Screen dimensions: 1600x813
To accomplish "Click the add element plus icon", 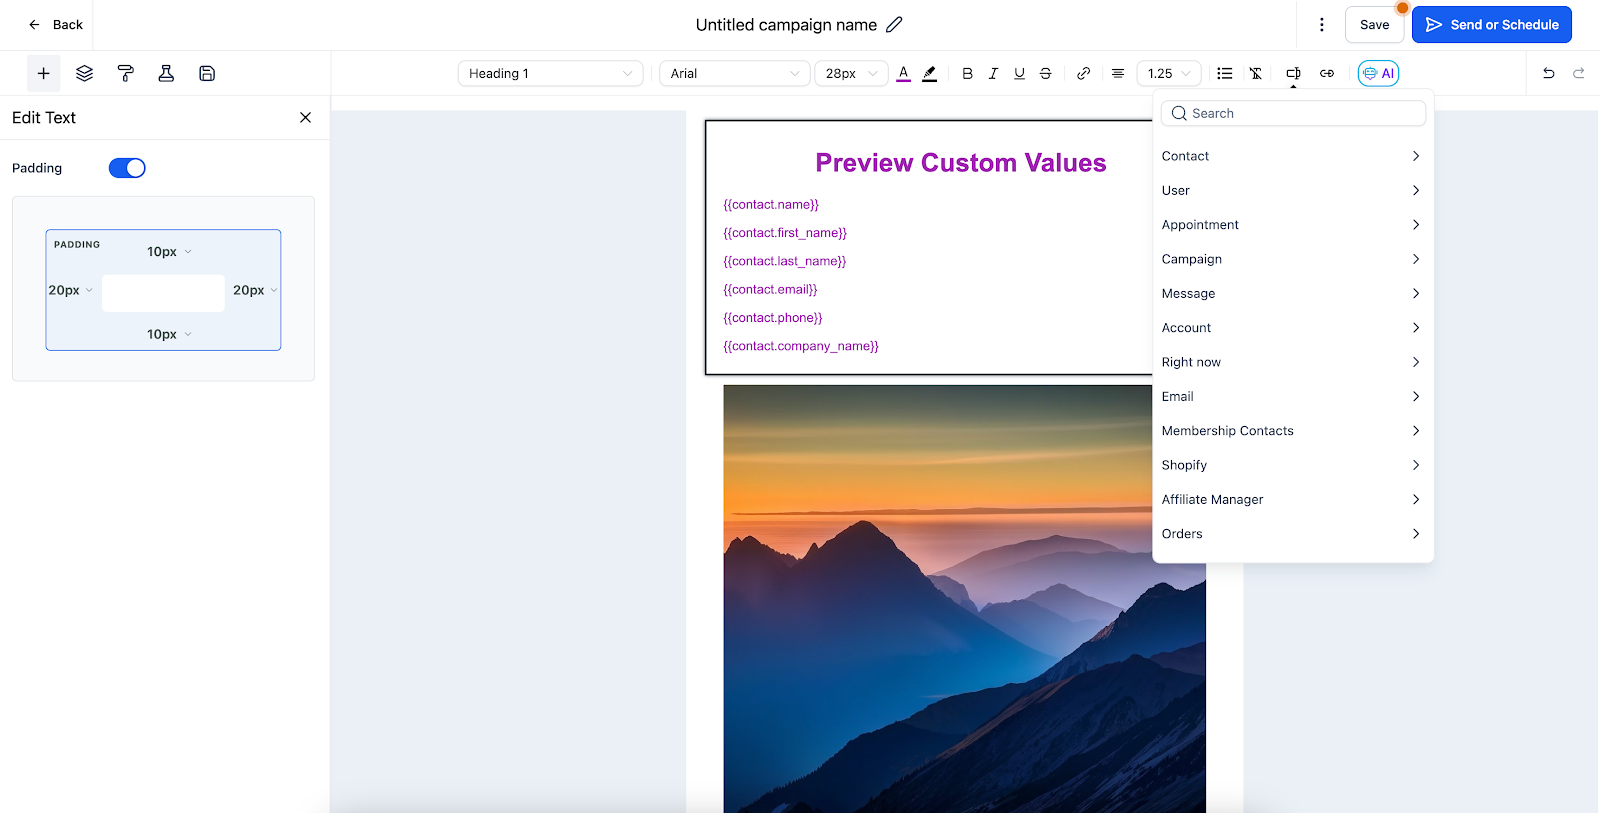I will click(43, 73).
